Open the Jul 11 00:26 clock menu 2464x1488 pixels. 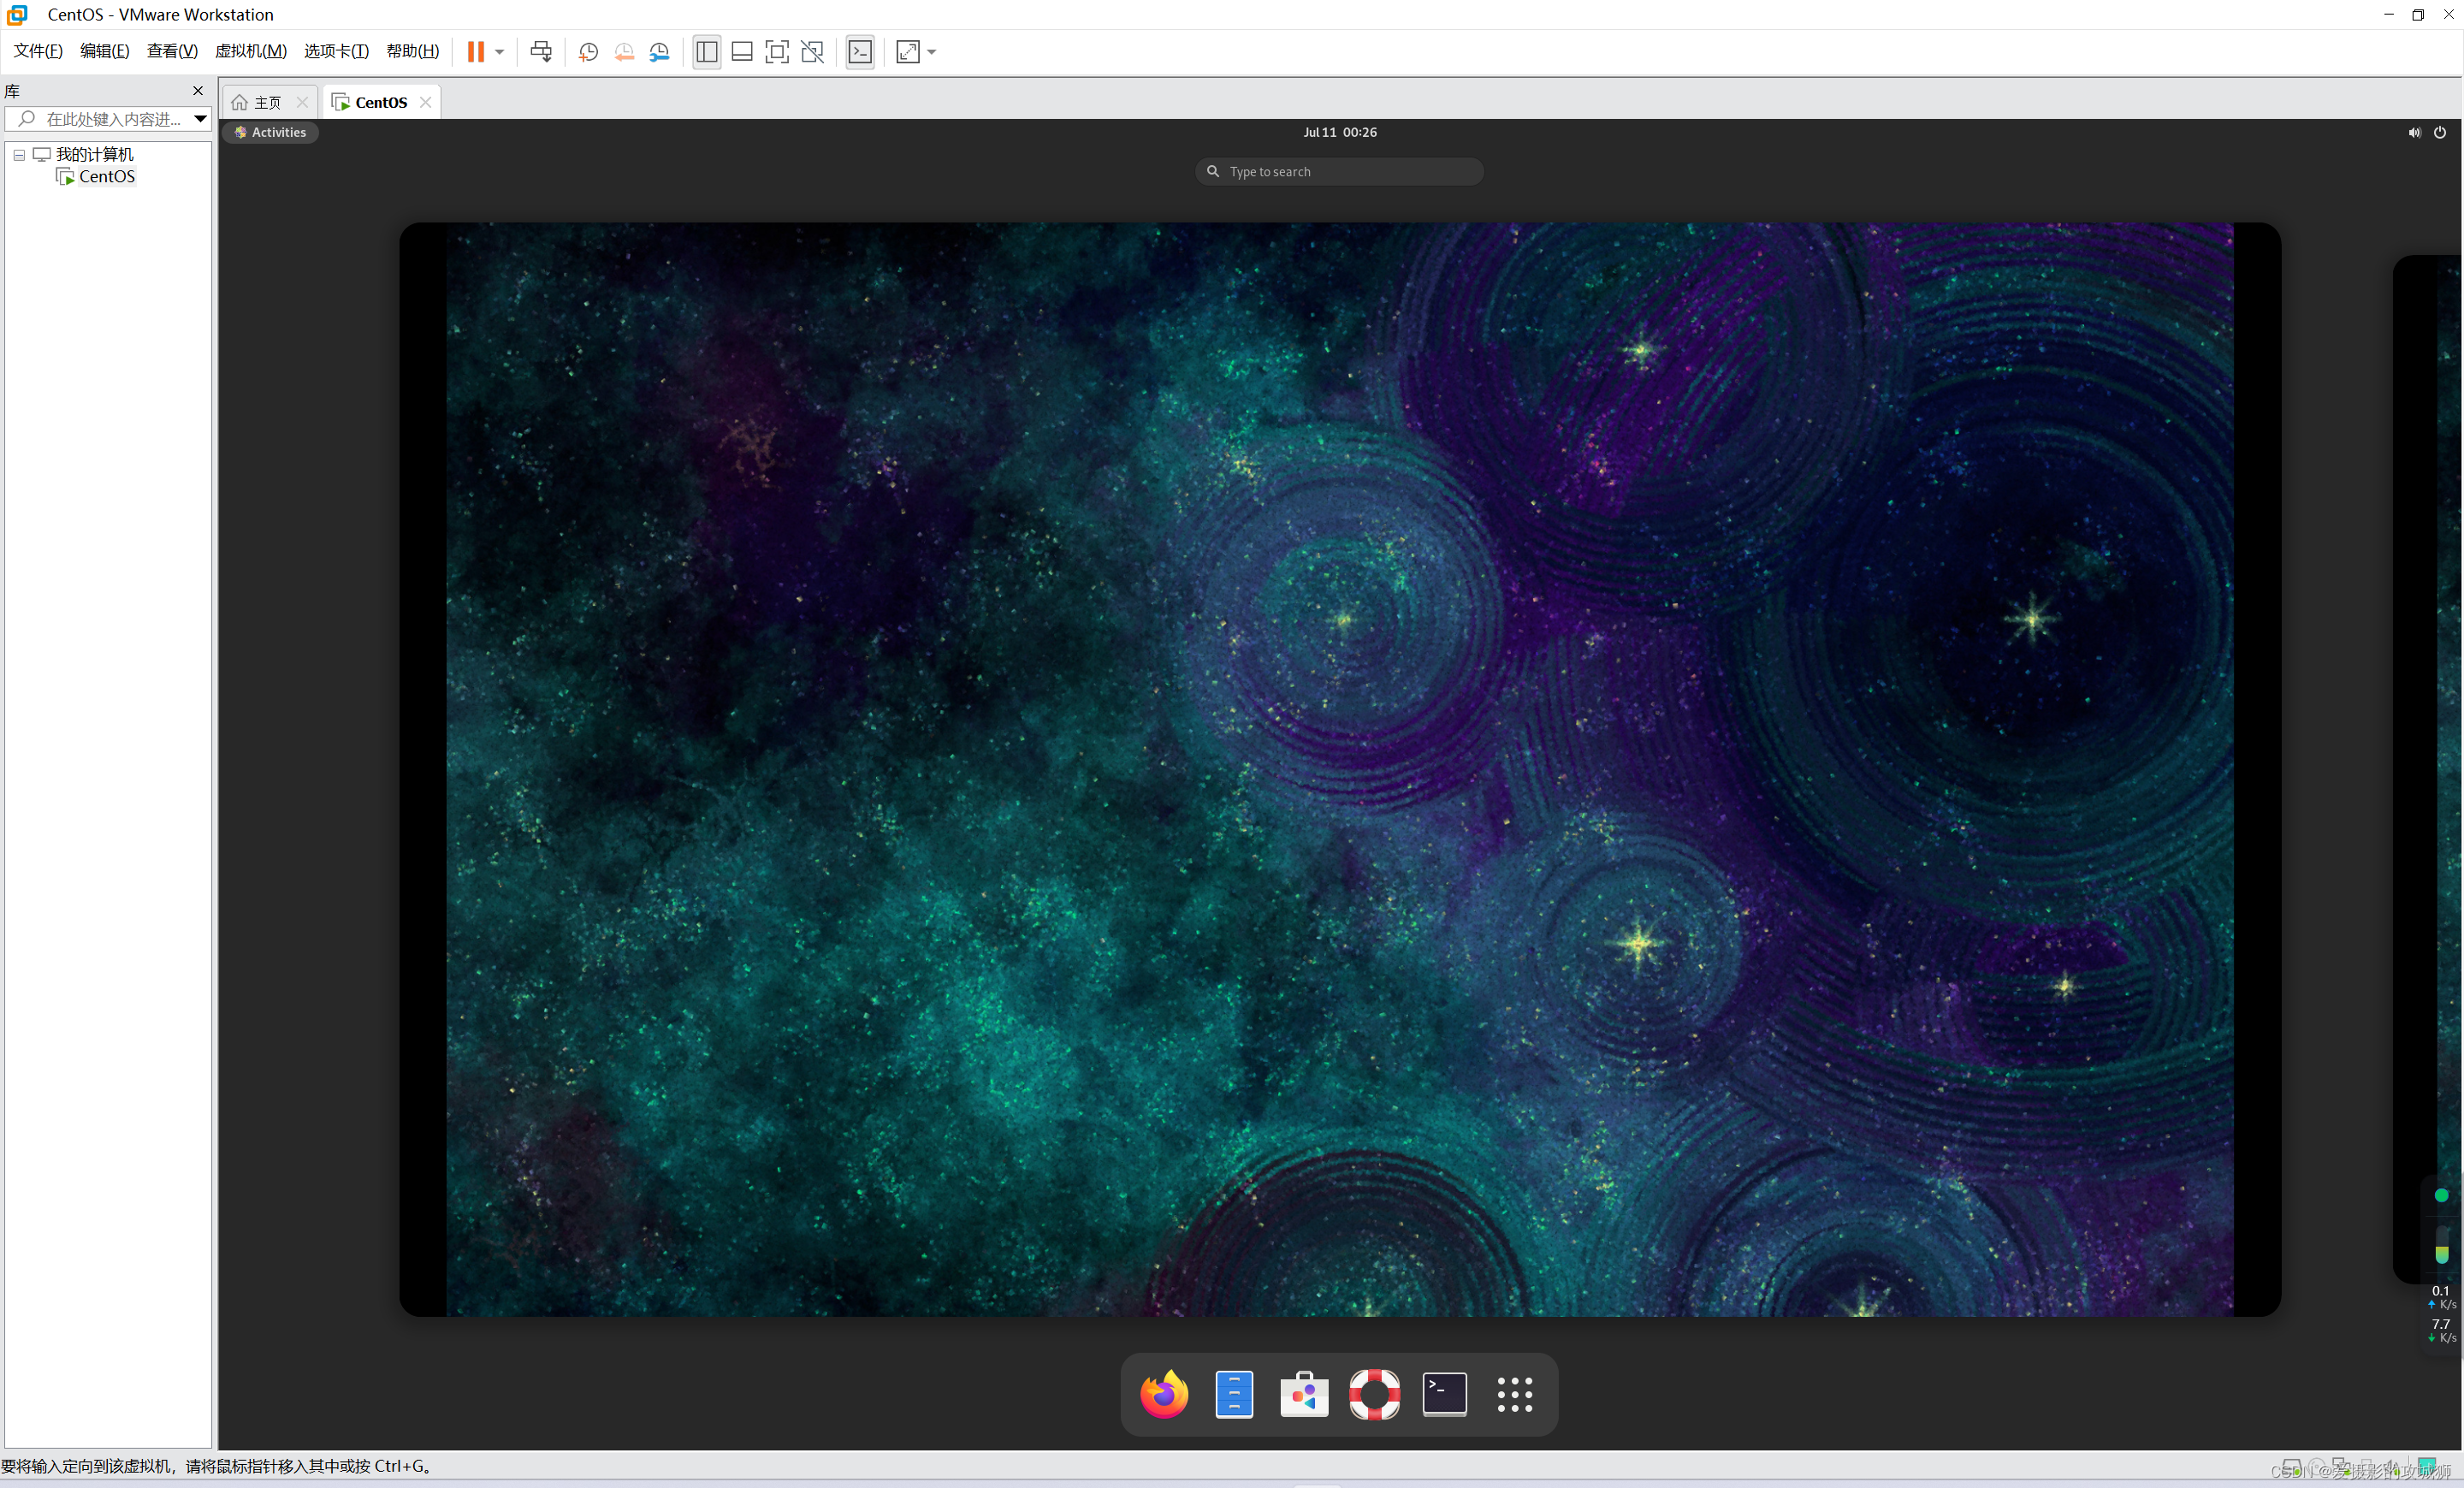1339,132
